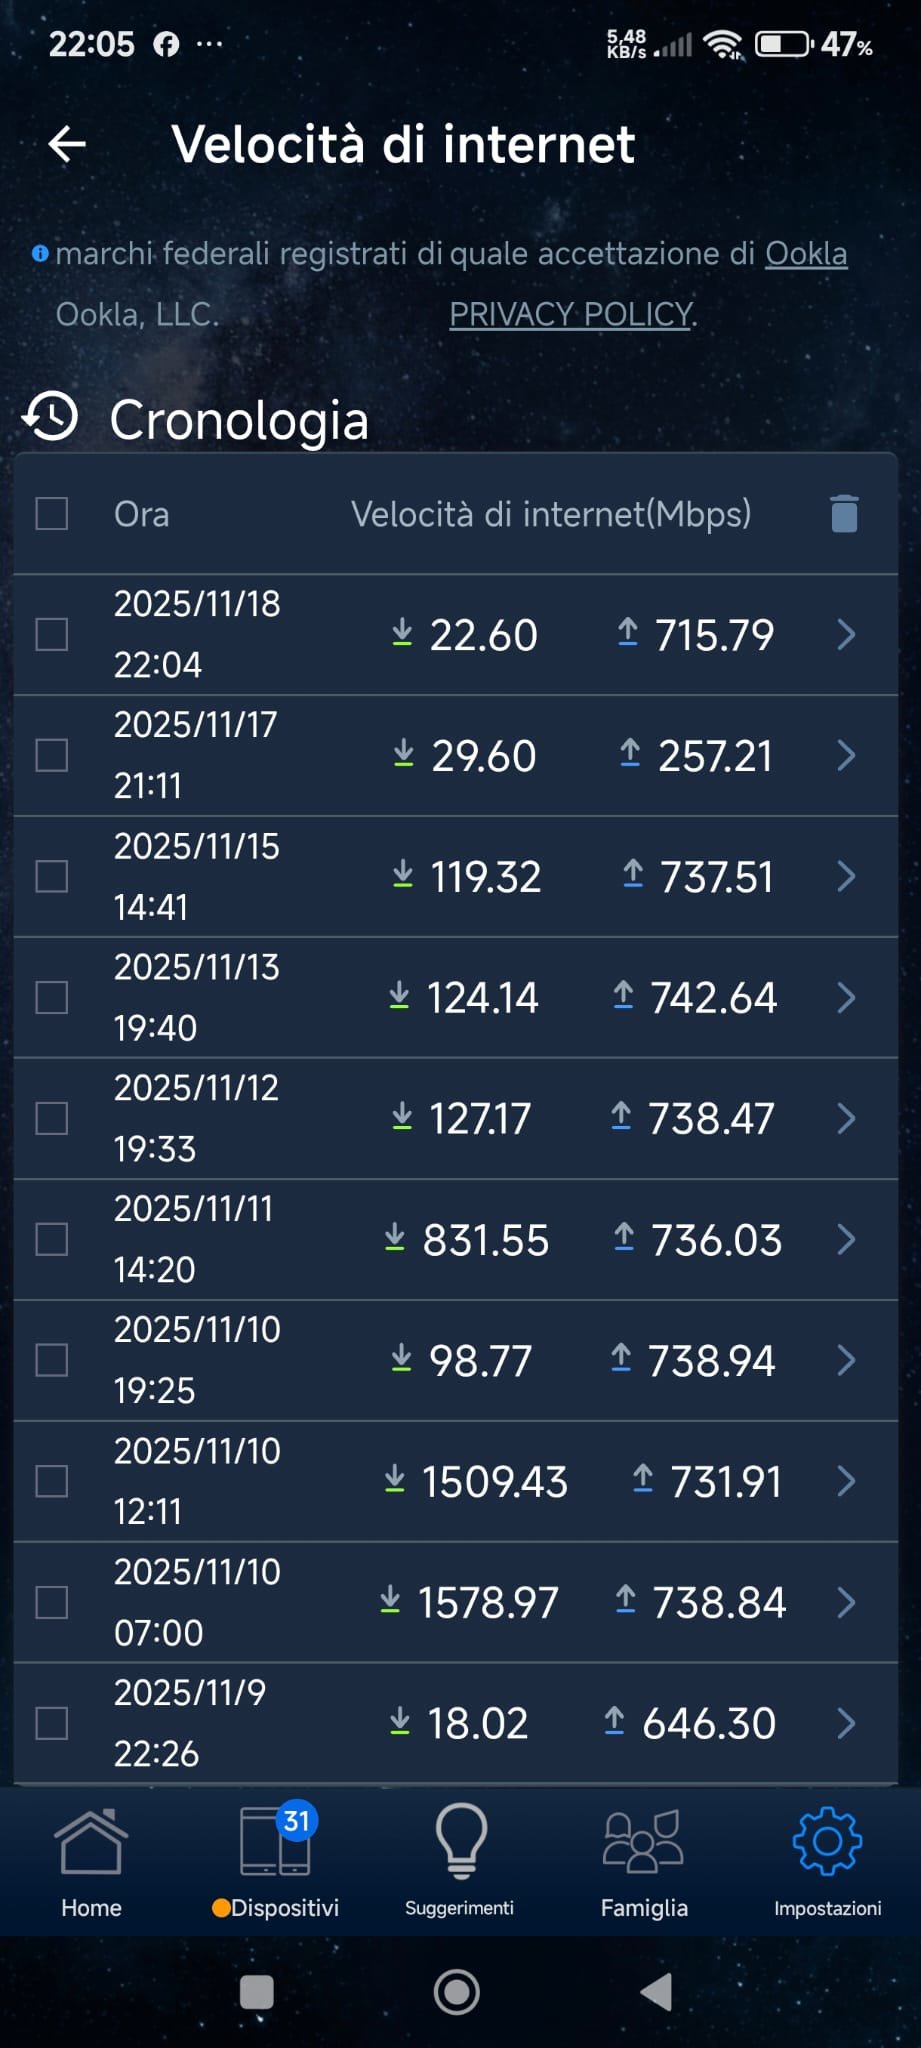Viewport: 921px width, 2048px height.
Task: Check the 2025/11/18 22:04 entry checkbox
Action: tap(52, 634)
